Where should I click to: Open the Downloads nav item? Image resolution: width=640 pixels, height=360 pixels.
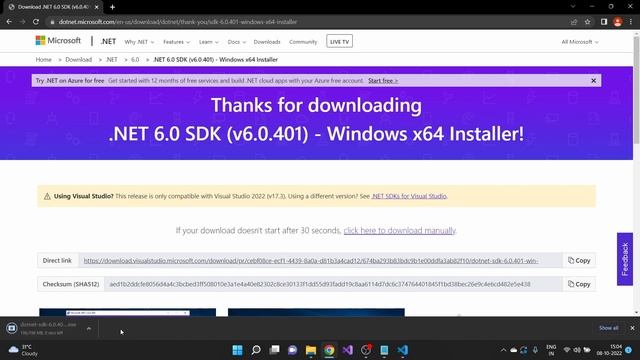(267, 42)
